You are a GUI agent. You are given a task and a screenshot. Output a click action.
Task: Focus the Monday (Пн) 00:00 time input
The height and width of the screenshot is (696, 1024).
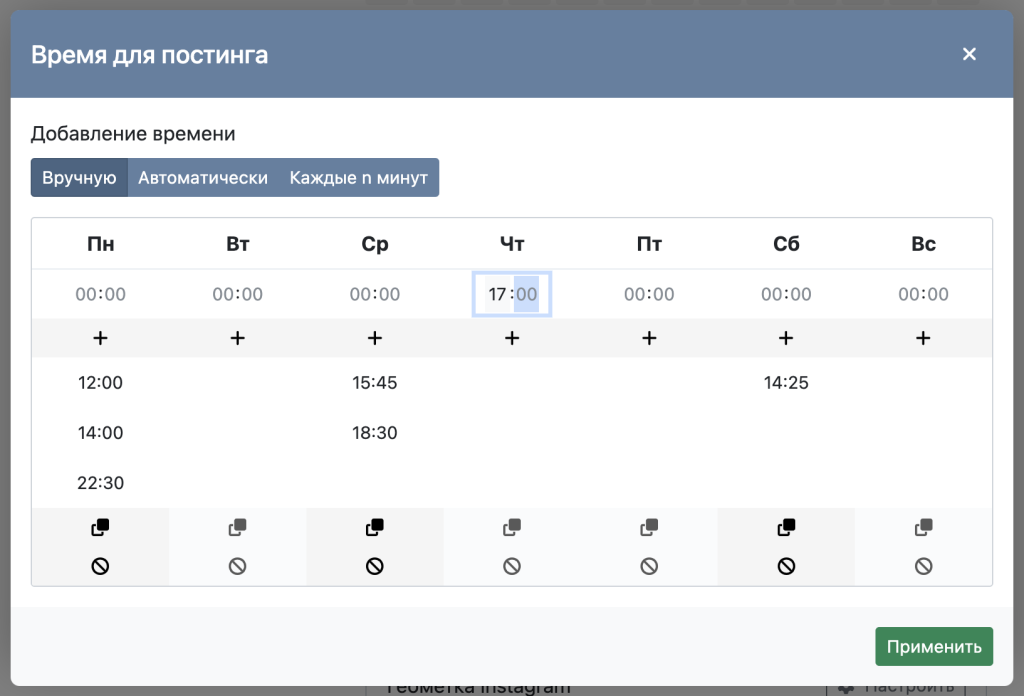click(100, 295)
